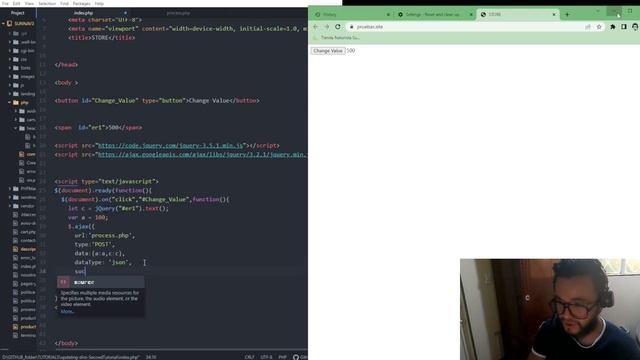Image resolution: width=640 pixels, height=360 pixels.
Task: Expand the js folder
Action: [10, 85]
